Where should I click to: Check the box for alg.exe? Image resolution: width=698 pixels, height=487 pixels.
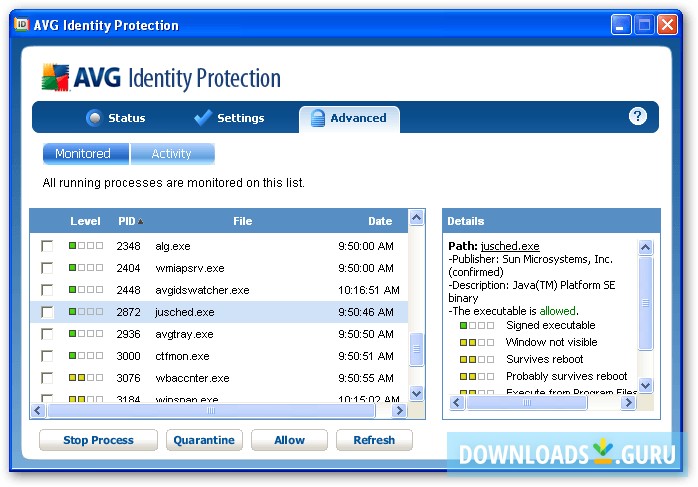47,246
